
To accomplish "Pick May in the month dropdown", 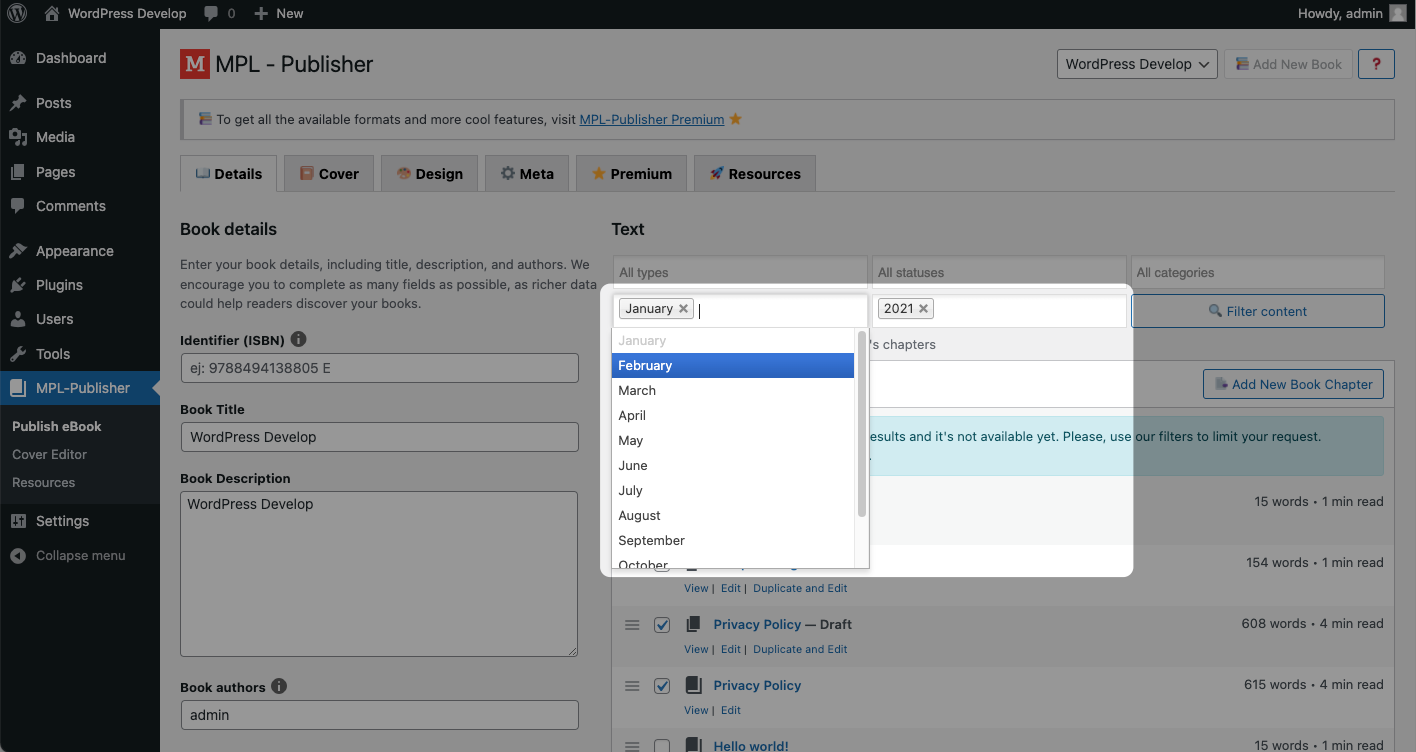I will pyautogui.click(x=733, y=441).
